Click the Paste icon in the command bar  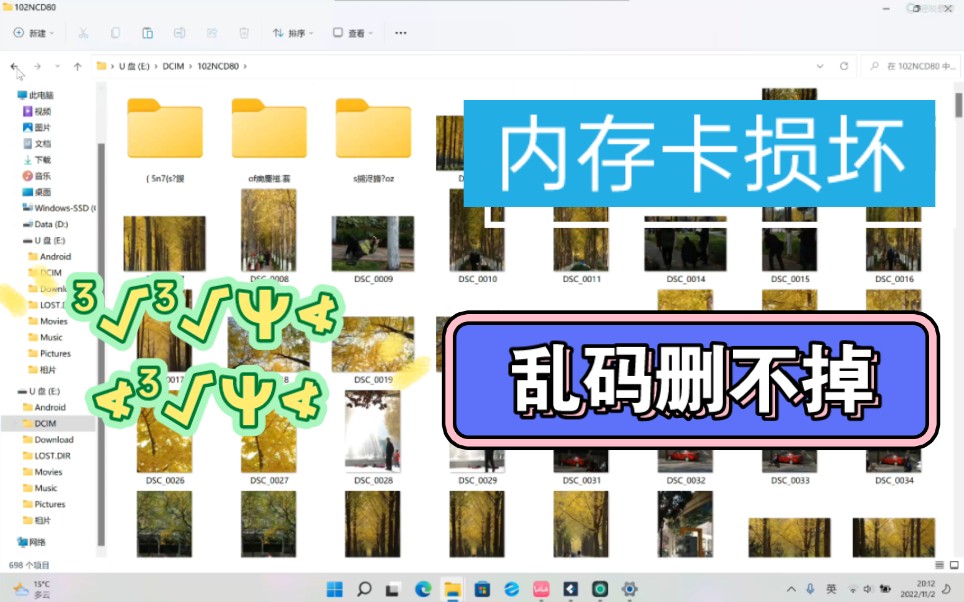[x=147, y=32]
